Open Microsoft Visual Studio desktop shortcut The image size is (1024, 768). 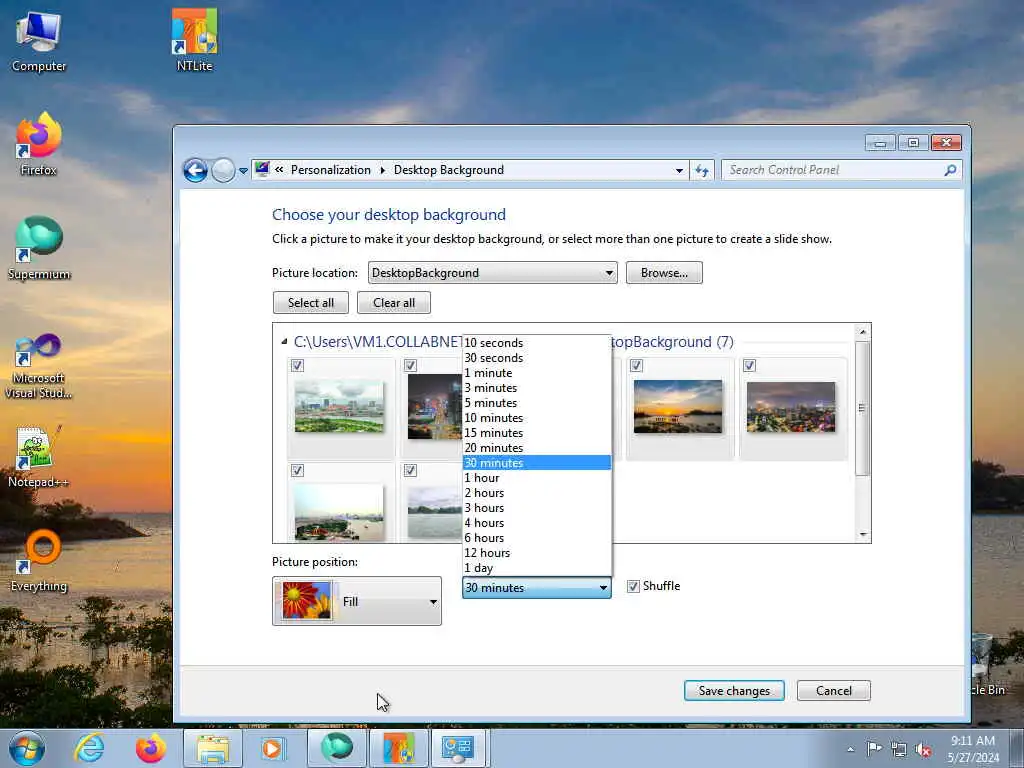39,366
